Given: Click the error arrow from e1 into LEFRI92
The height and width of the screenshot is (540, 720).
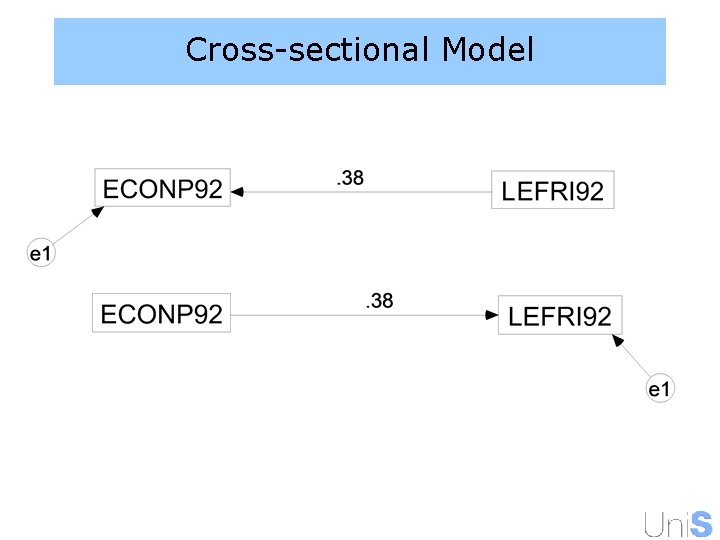Looking at the screenshot, I should click(x=632, y=359).
